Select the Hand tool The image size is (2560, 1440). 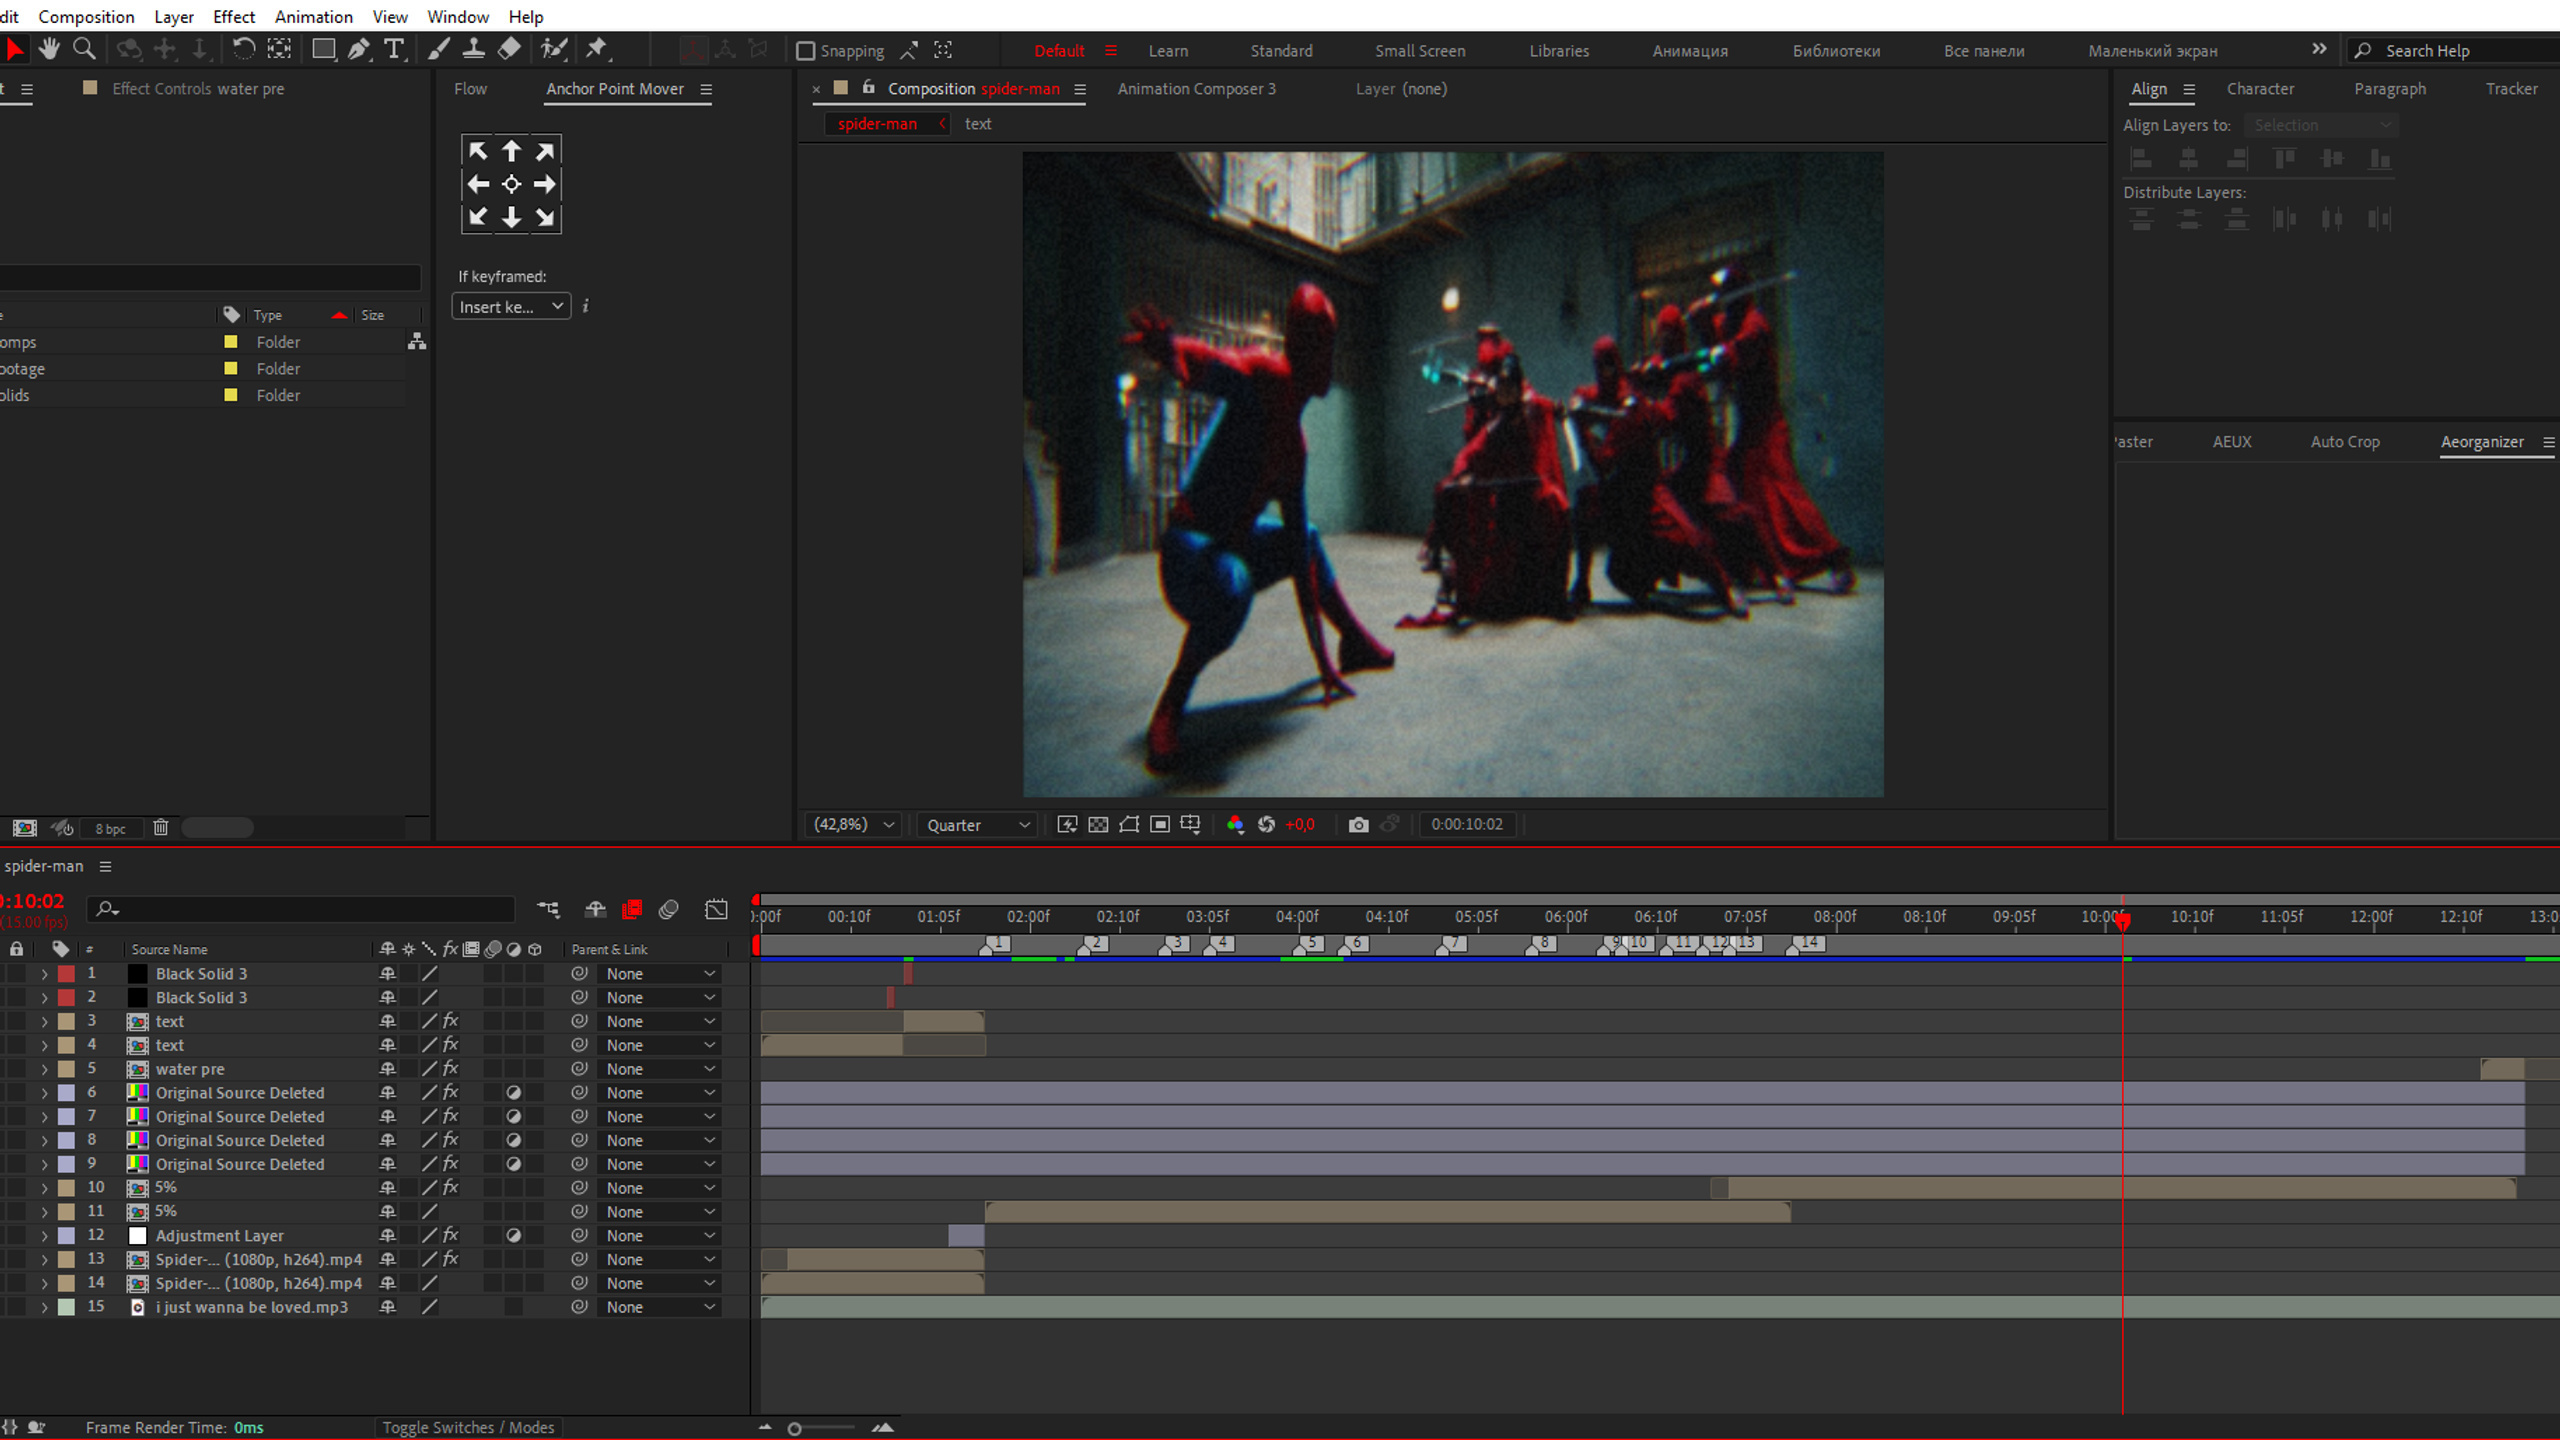(x=48, y=48)
